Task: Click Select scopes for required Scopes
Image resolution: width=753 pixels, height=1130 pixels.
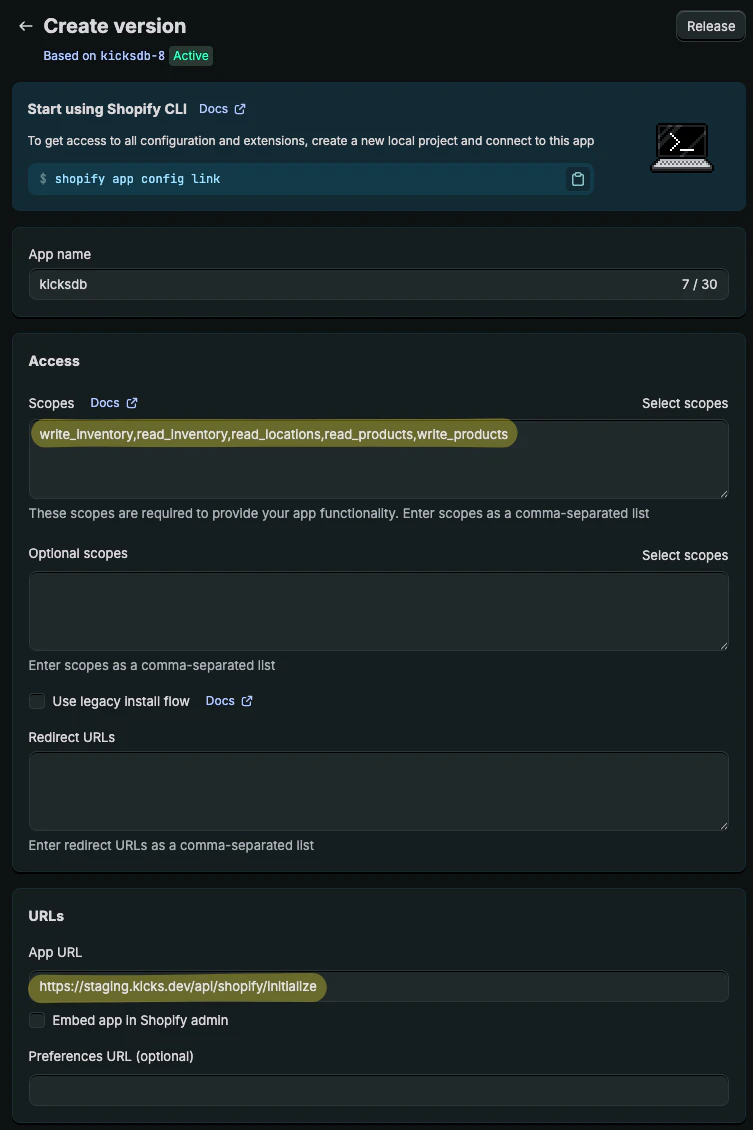Action: tap(685, 403)
